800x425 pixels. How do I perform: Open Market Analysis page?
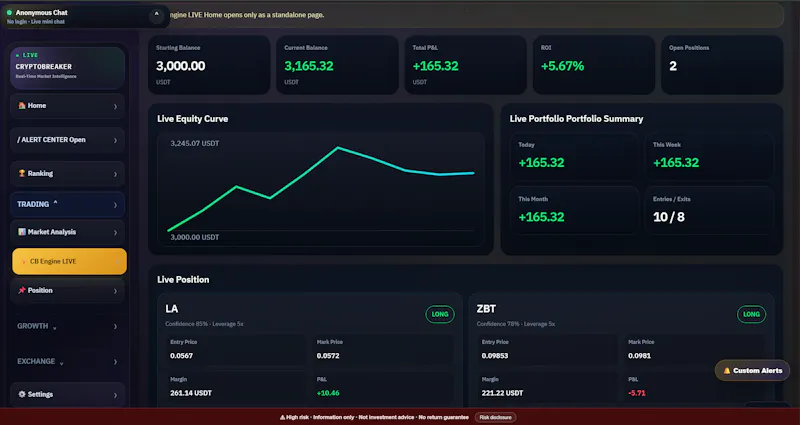point(67,232)
